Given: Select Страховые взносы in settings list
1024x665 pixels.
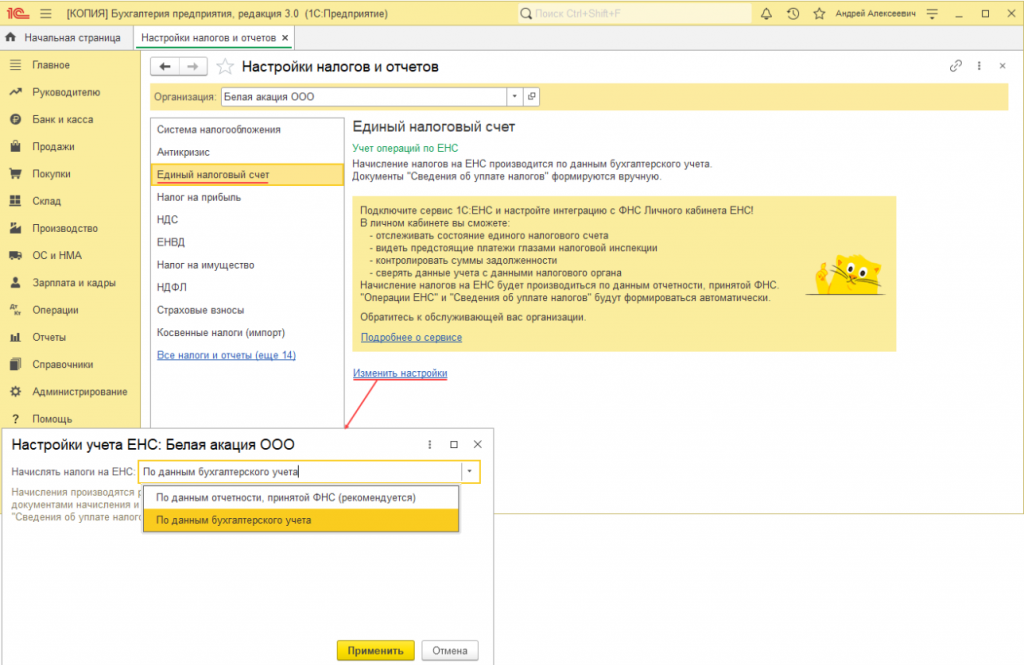Looking at the screenshot, I should pyautogui.click(x=247, y=310).
